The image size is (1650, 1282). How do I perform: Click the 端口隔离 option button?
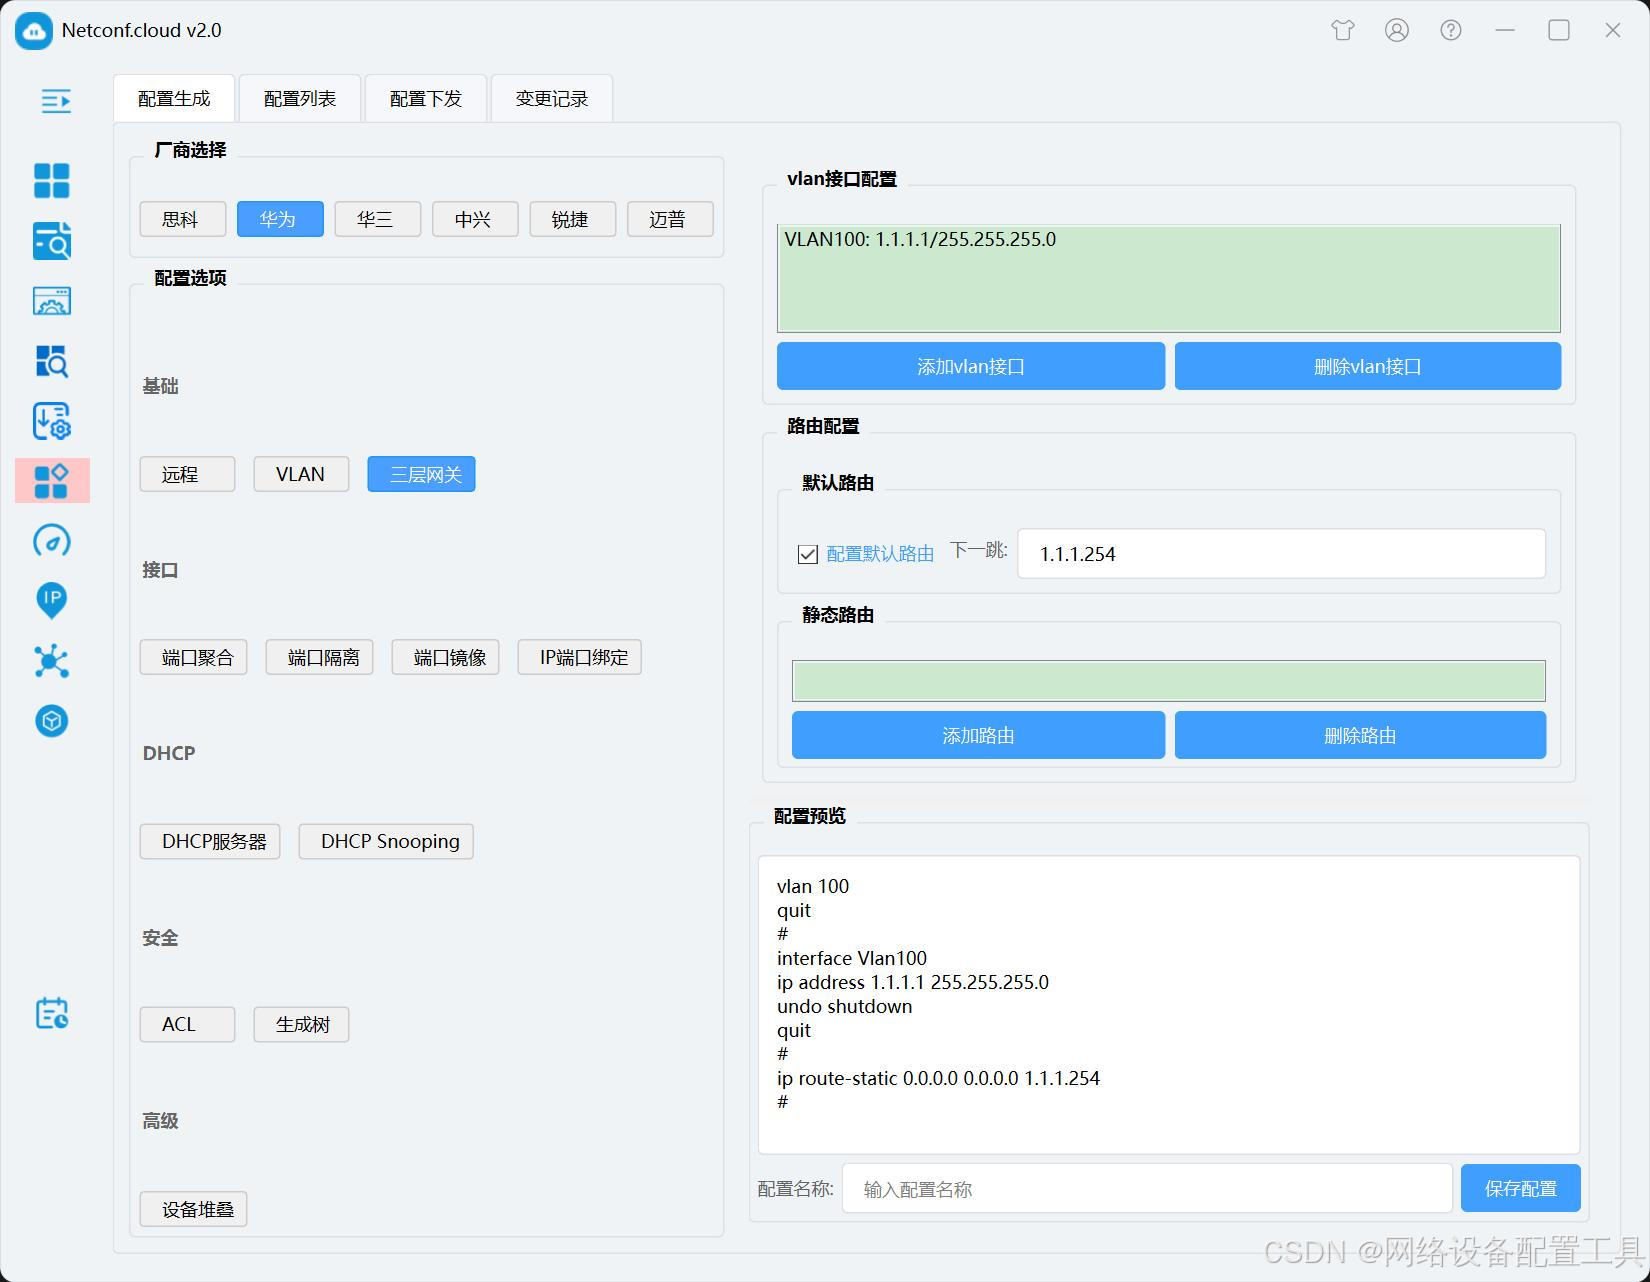pos(319,657)
